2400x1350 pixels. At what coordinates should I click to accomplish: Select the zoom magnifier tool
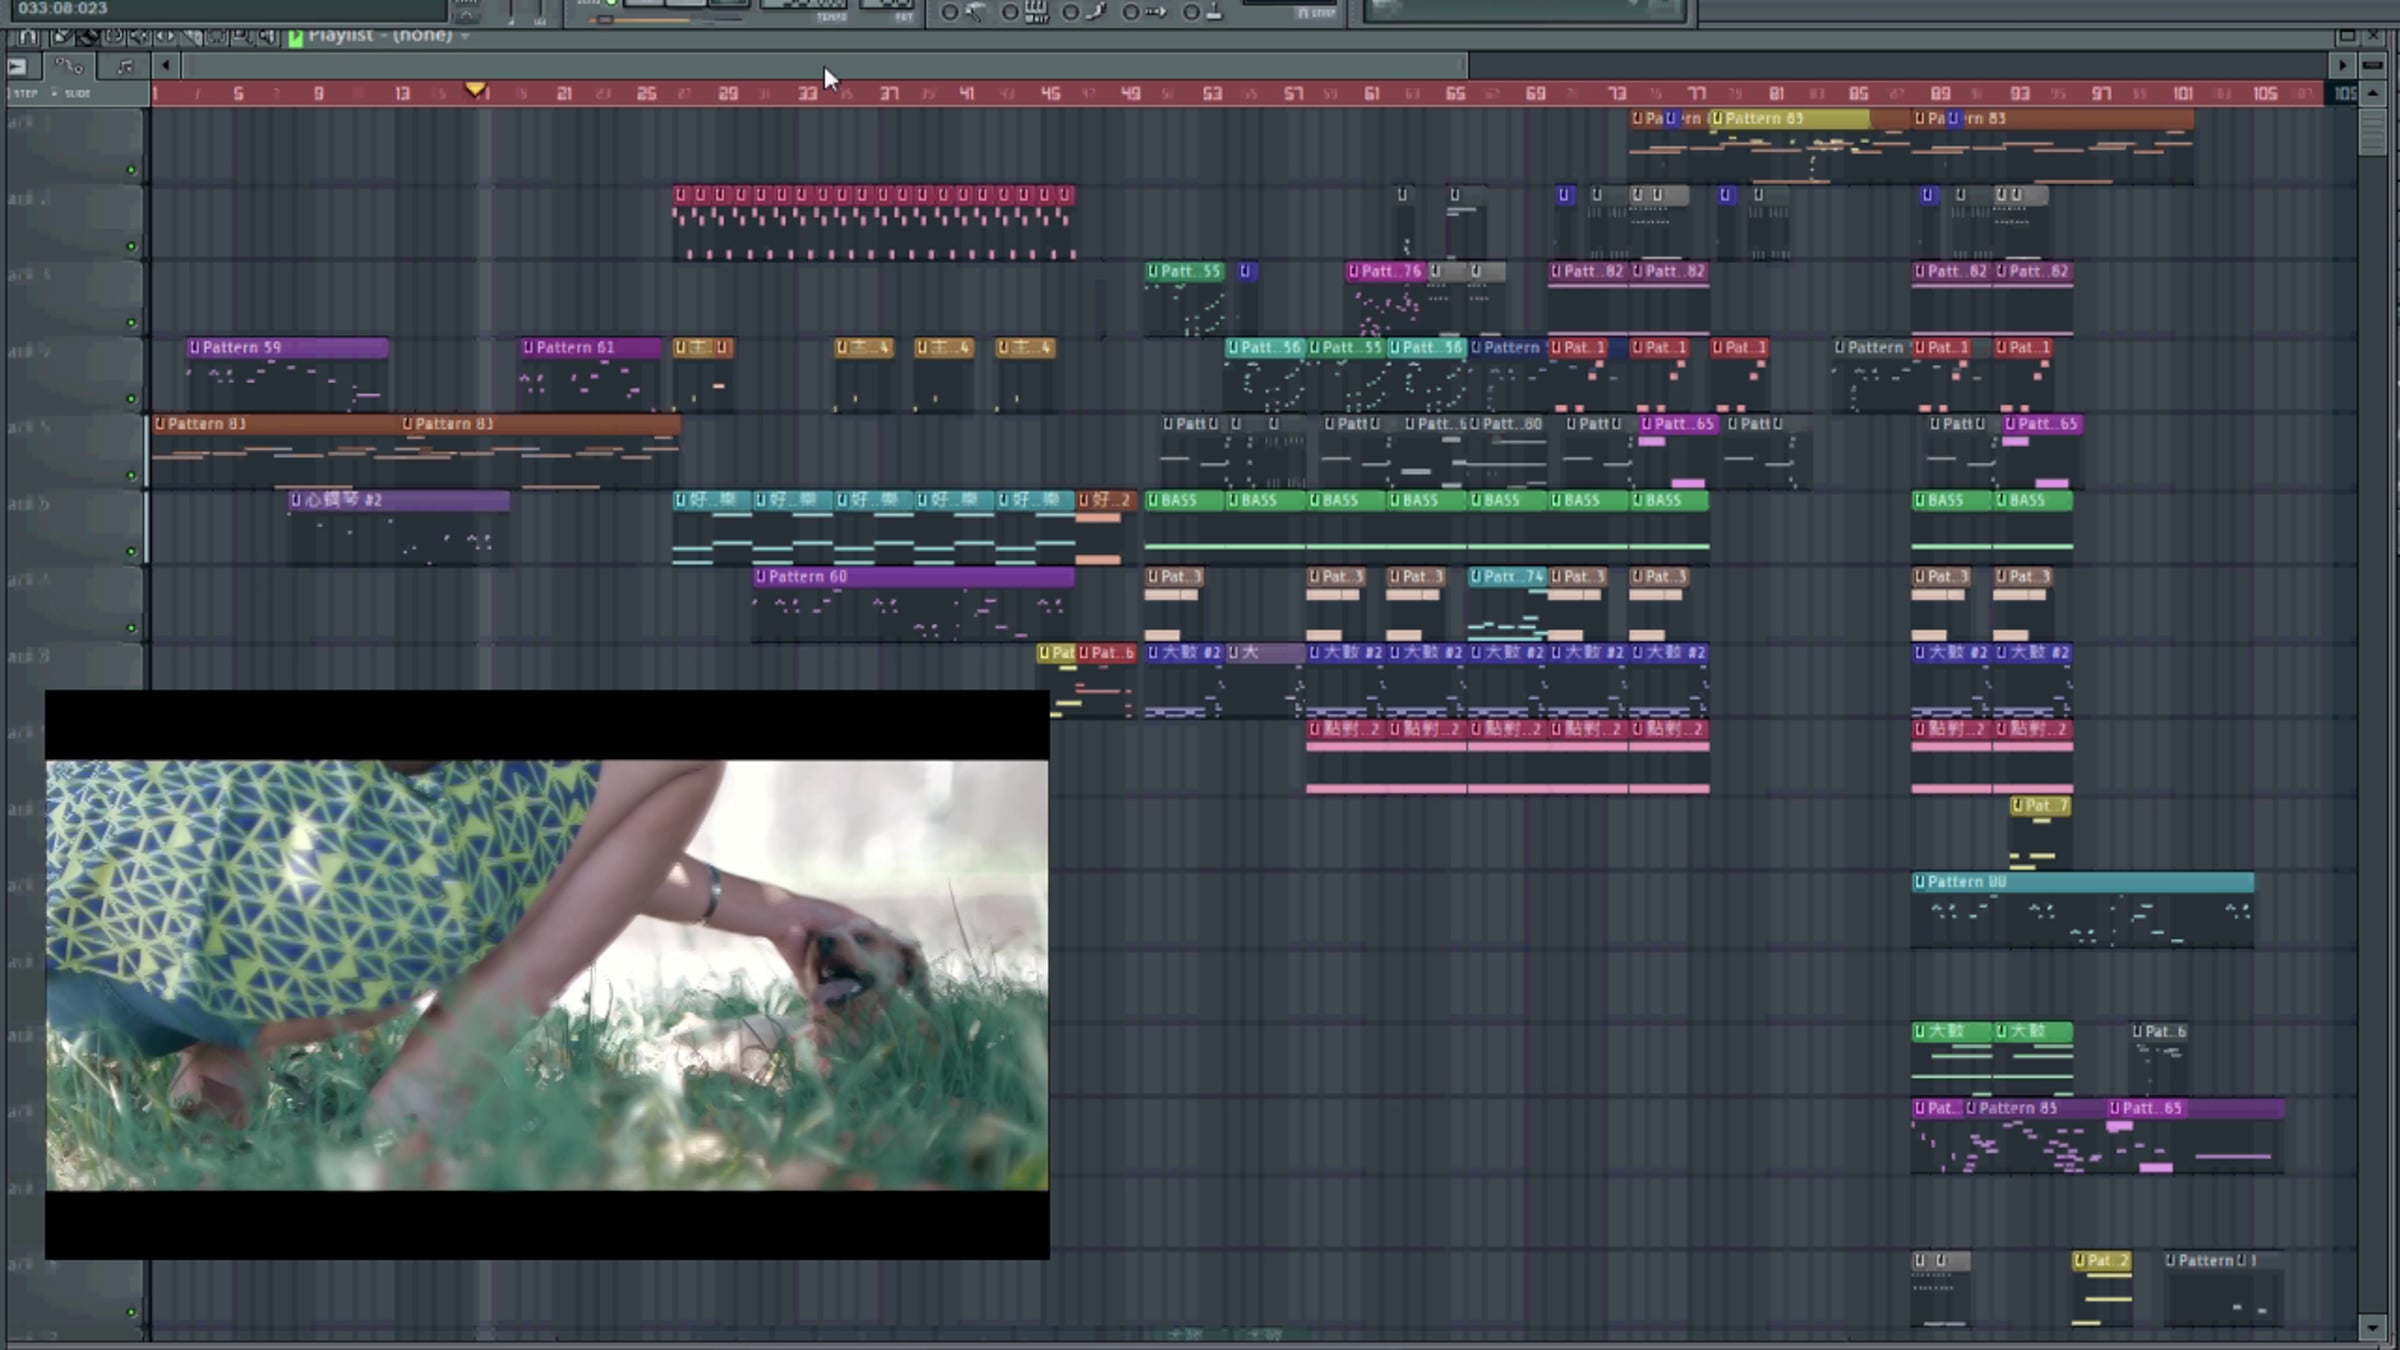pos(242,36)
